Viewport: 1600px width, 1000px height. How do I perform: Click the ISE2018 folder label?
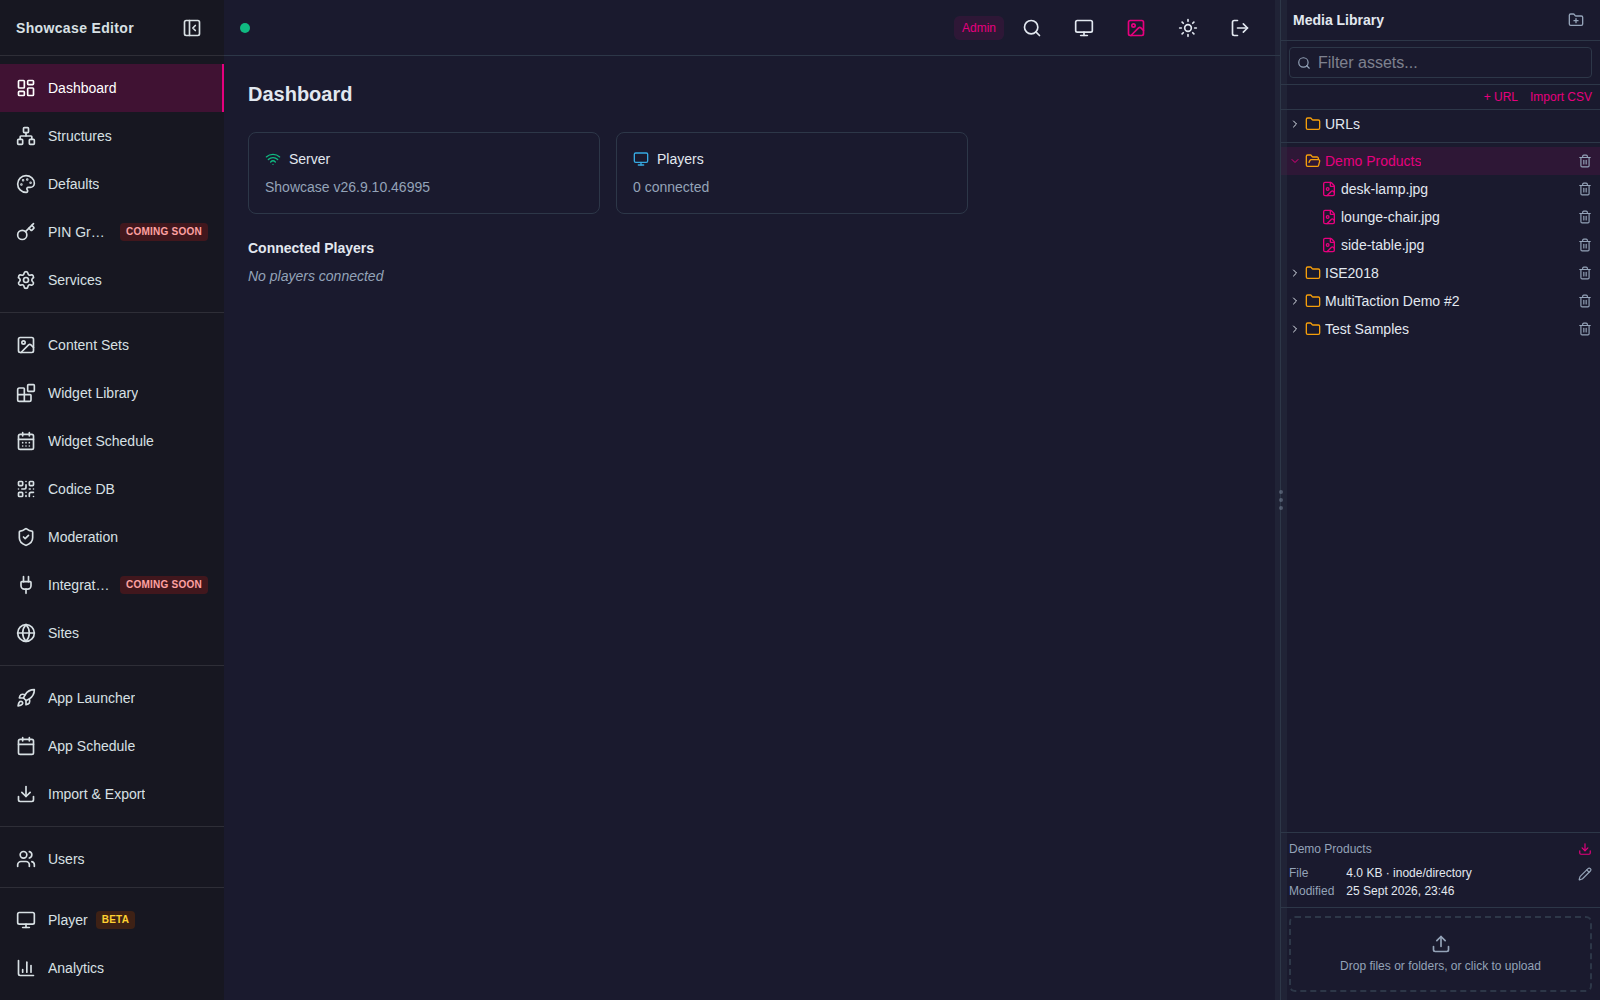[x=1352, y=273]
